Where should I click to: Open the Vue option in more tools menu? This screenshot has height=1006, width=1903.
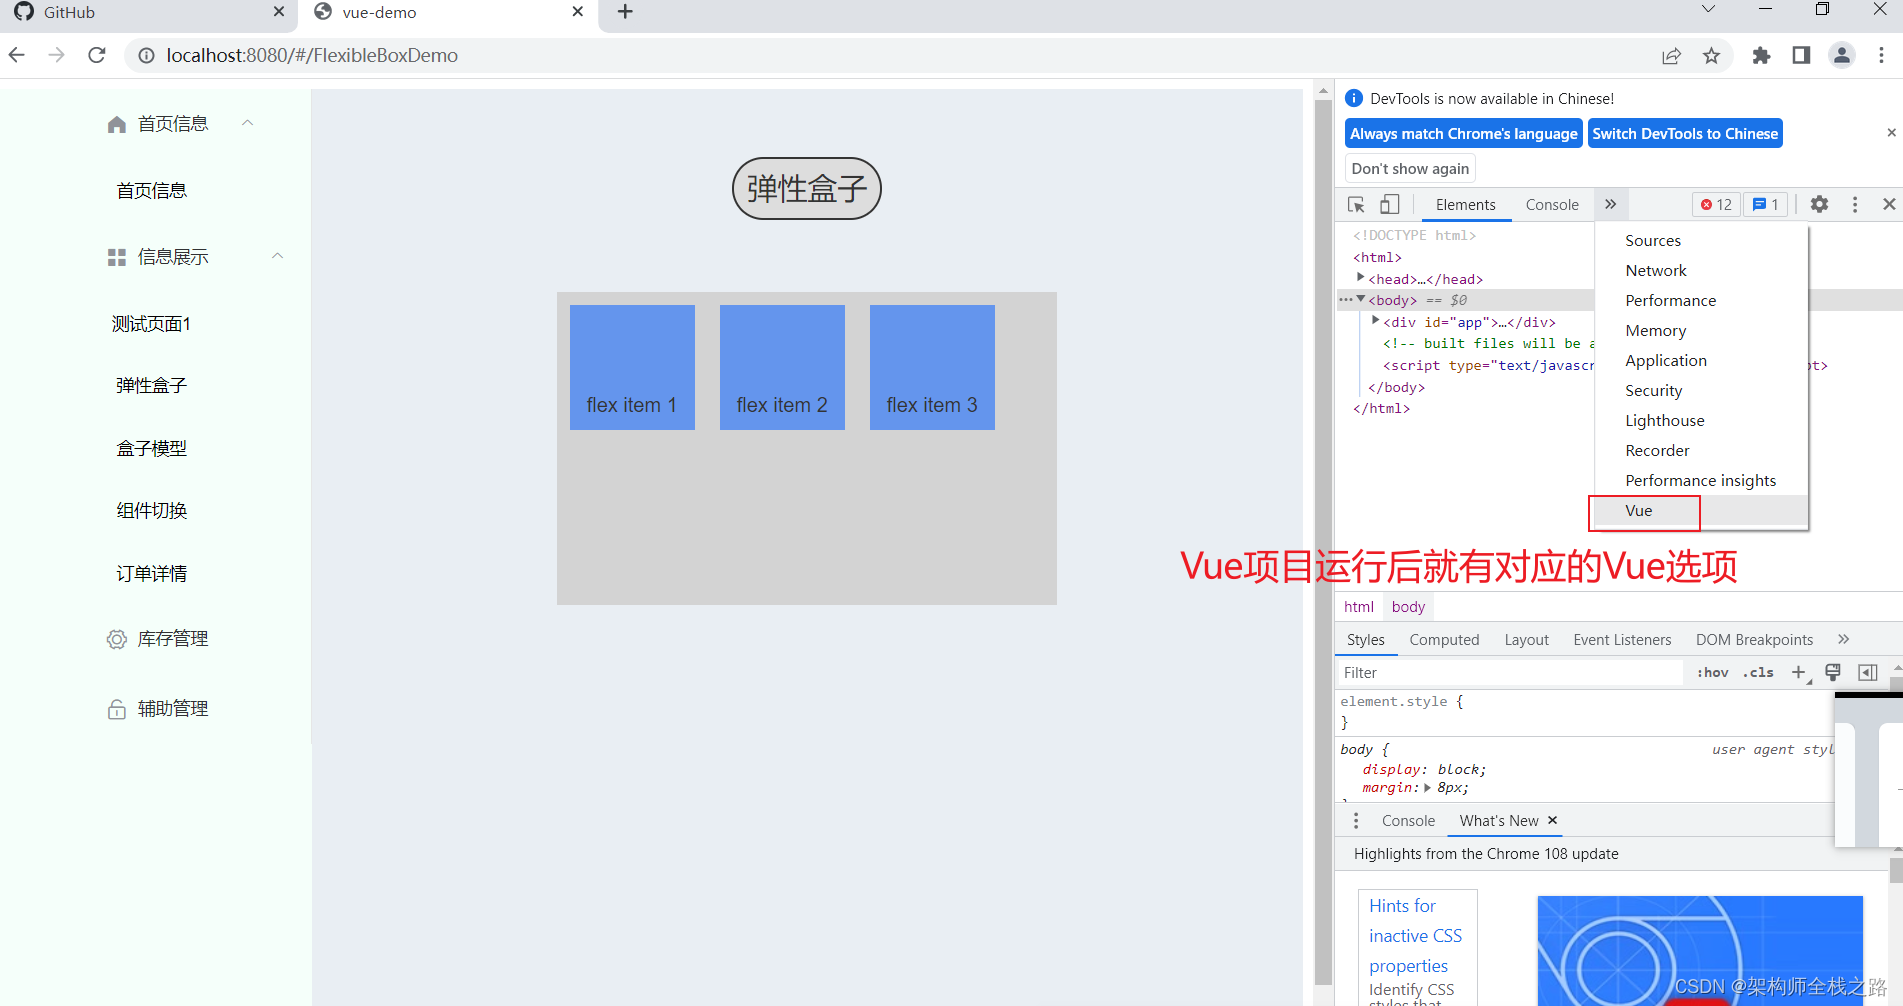pos(1641,511)
